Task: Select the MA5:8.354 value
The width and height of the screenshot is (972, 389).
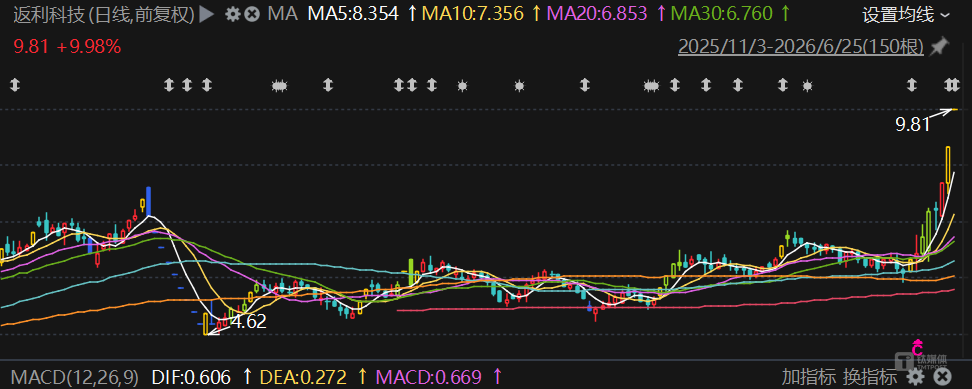Action: click(x=353, y=14)
